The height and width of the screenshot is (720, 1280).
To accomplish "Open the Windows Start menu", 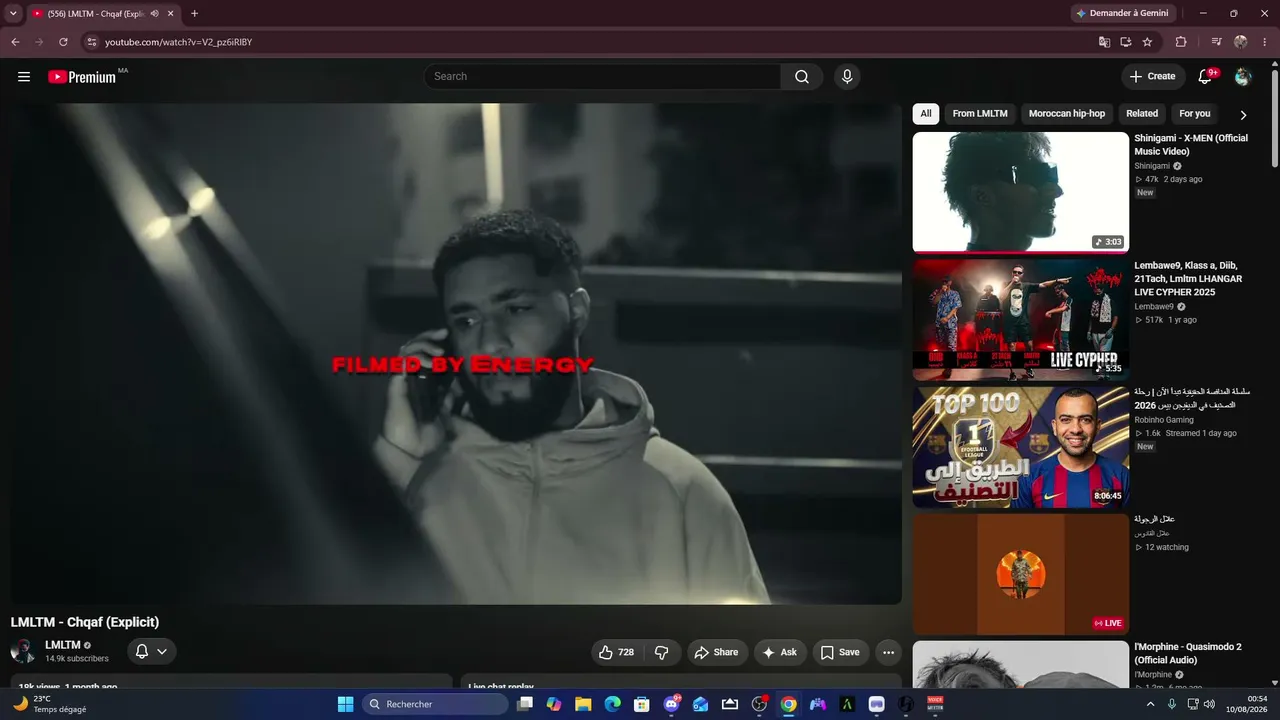I will coord(345,704).
